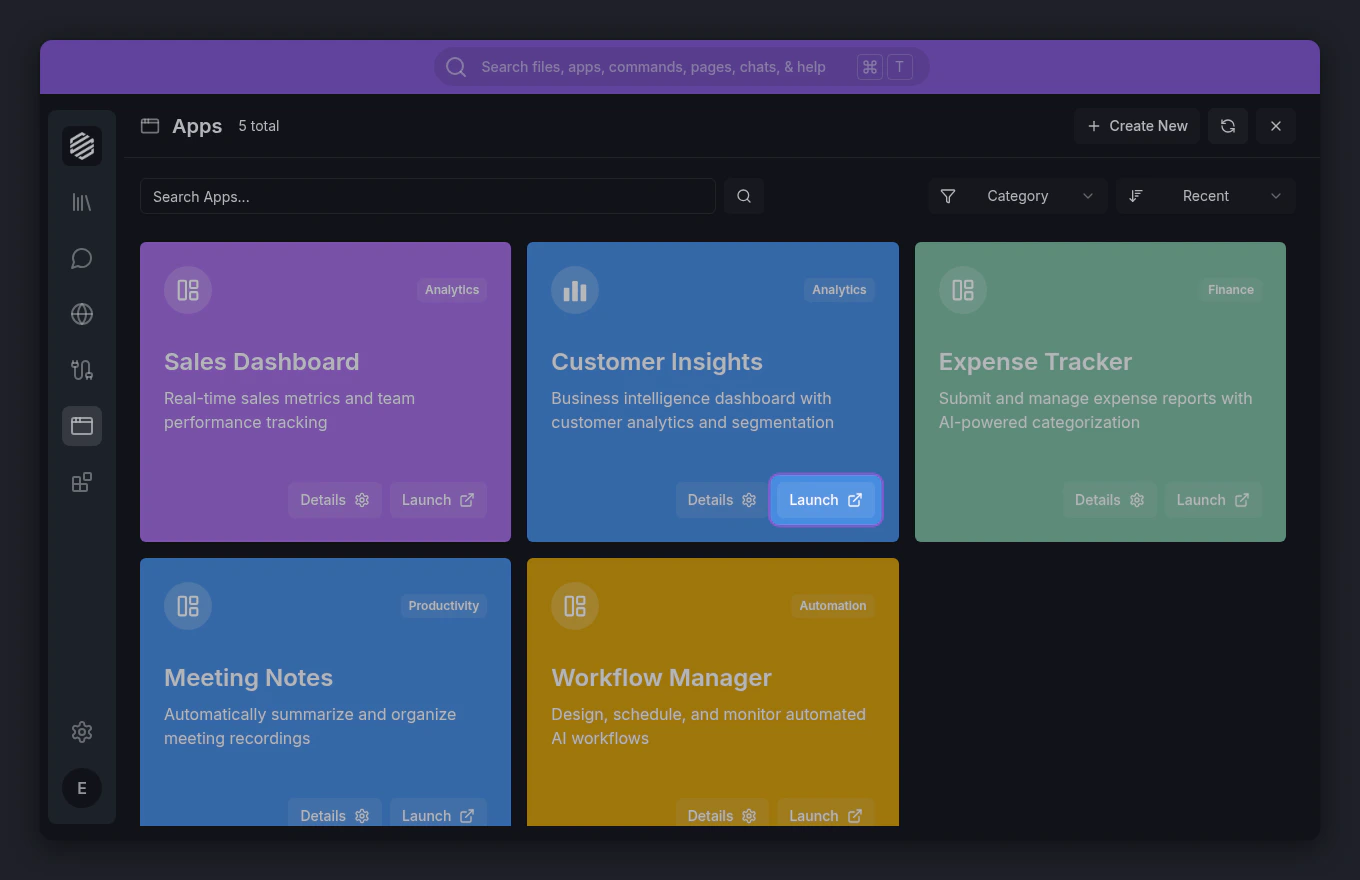
Task: Click the Meeting Notes title
Action: tap(248, 678)
